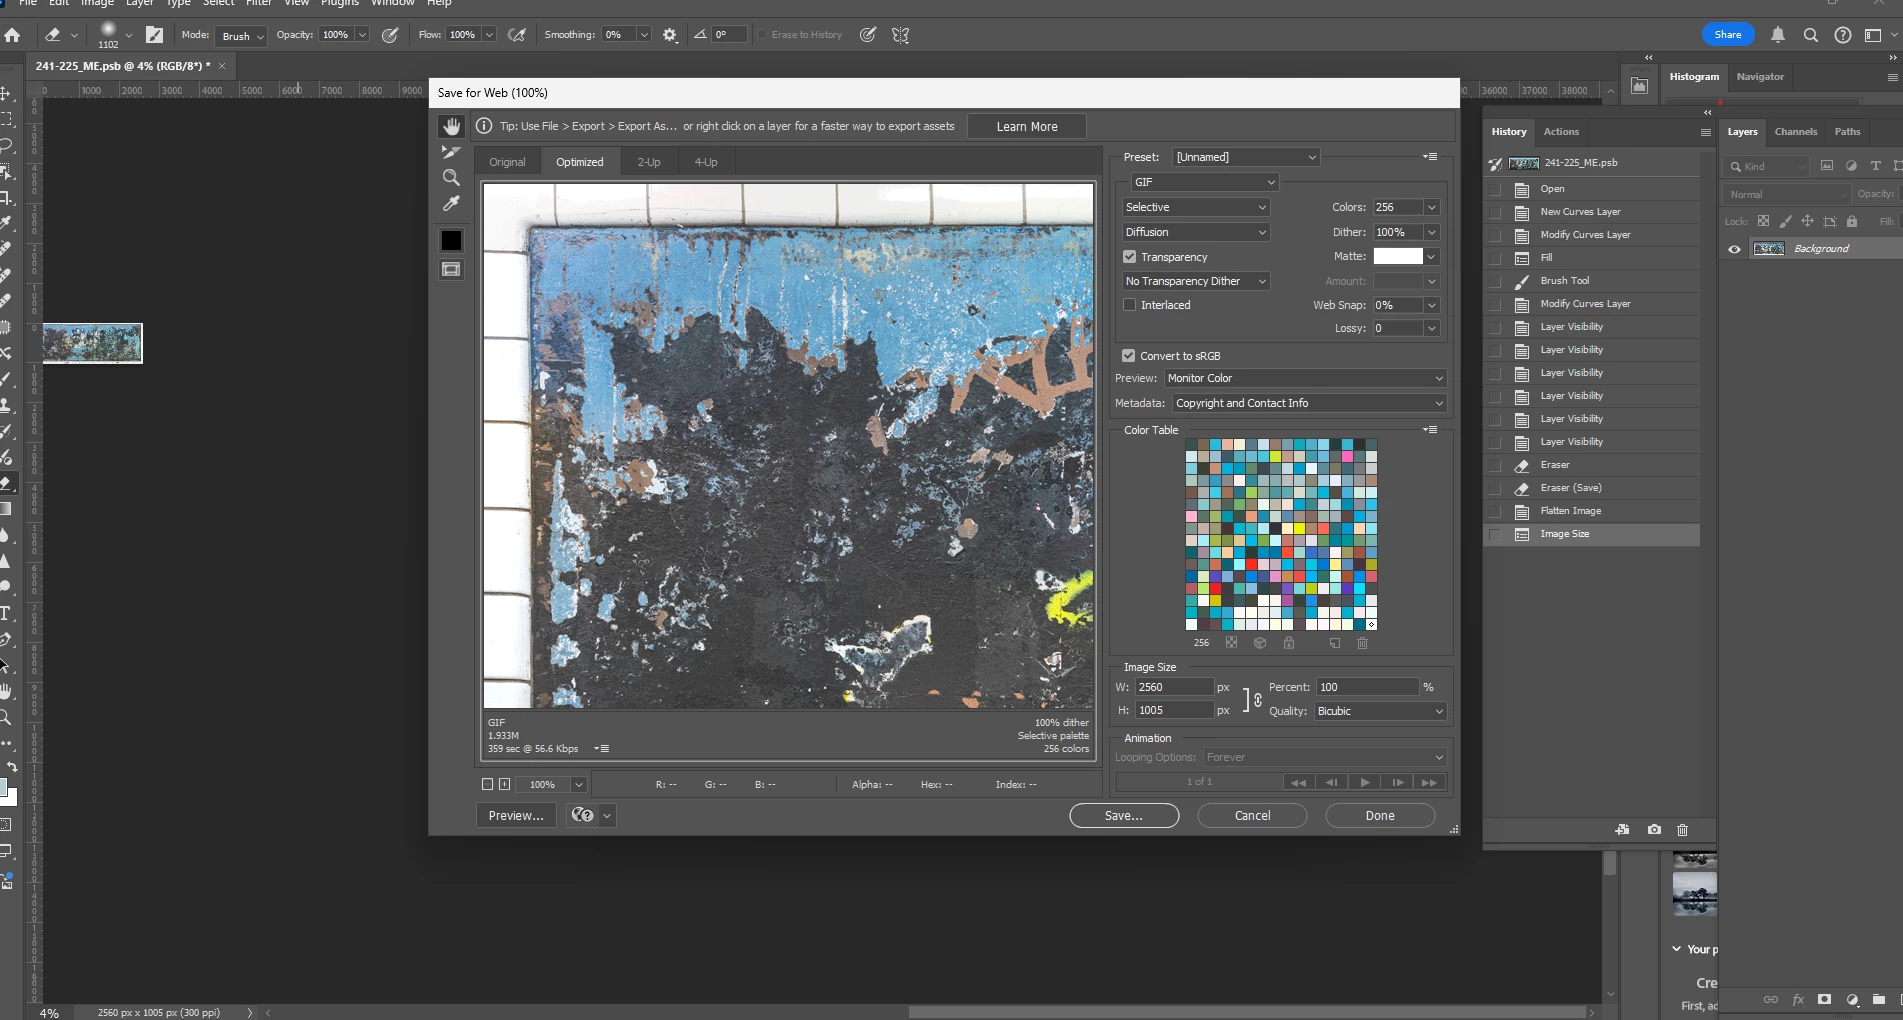The width and height of the screenshot is (1903, 1020).
Task: Lock all for the Background layer
Action: [1852, 221]
